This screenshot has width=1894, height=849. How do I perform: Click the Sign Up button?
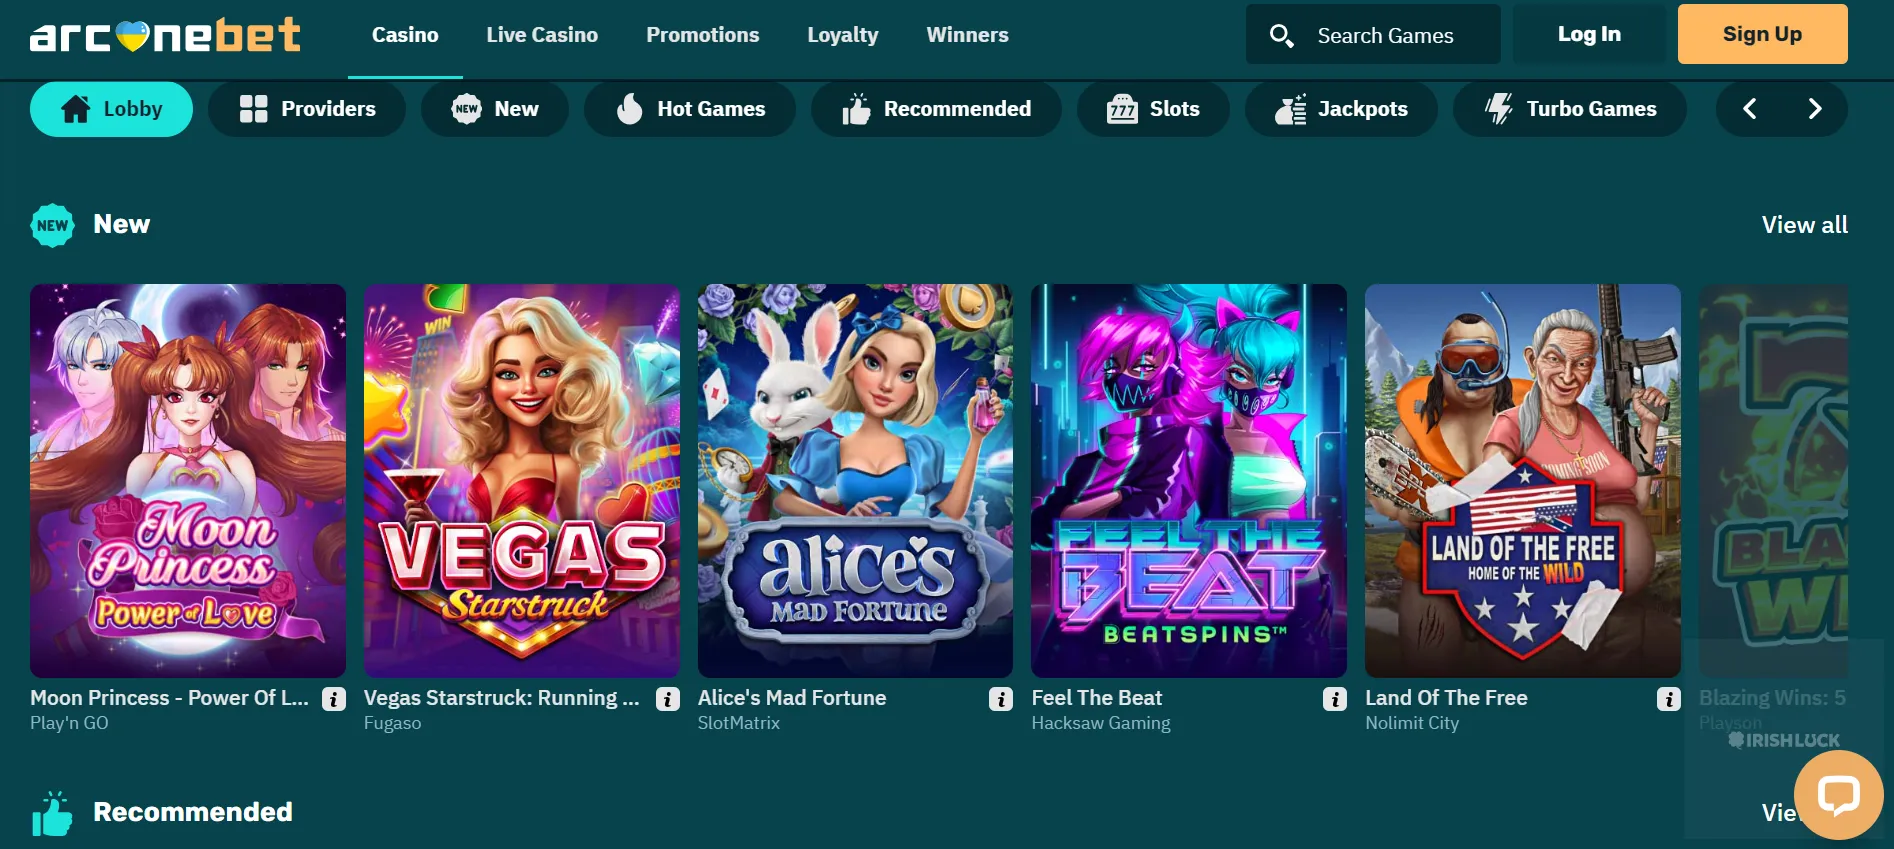pyautogui.click(x=1762, y=34)
